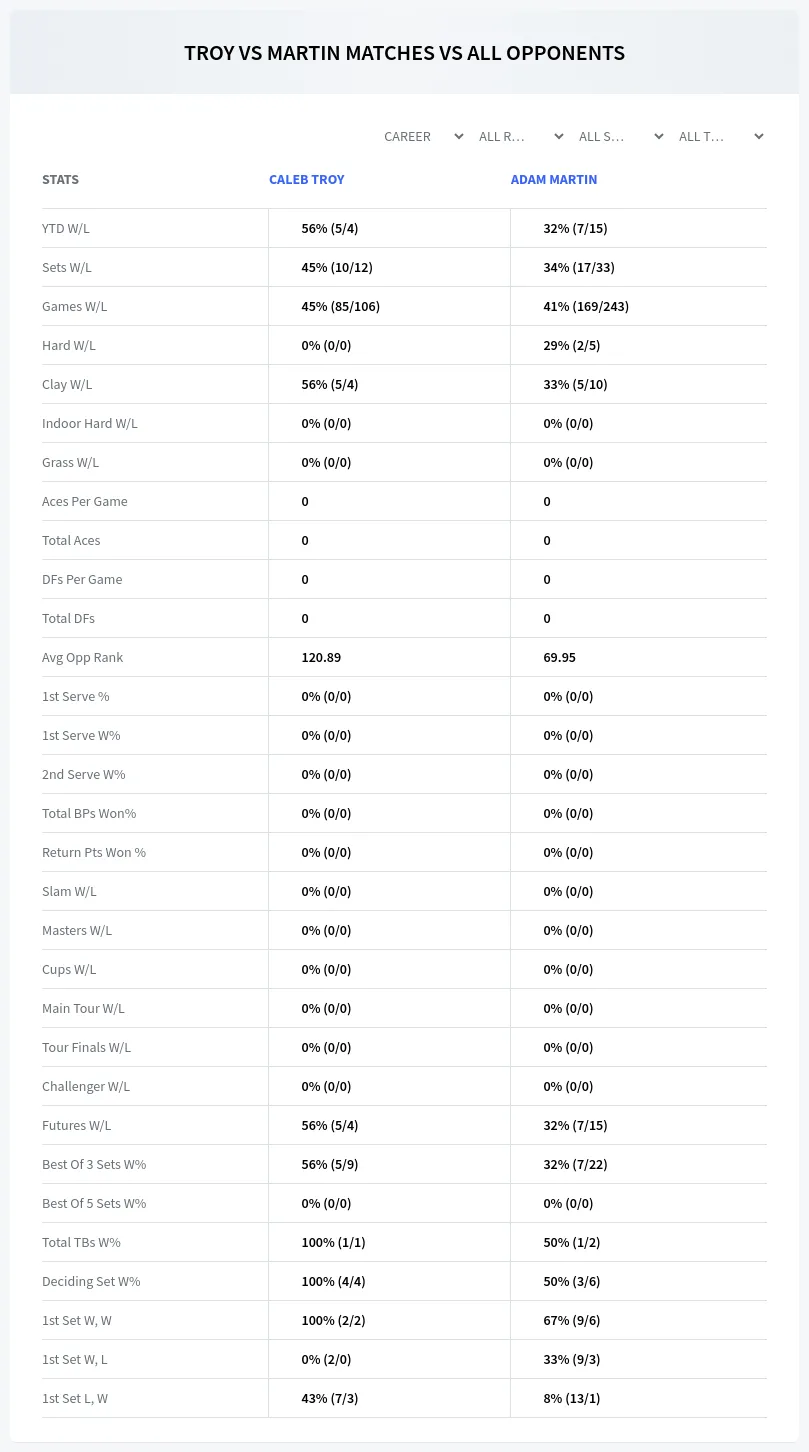809x1452 pixels.
Task: Select the Futures W/L row label
Action: pos(77,1125)
